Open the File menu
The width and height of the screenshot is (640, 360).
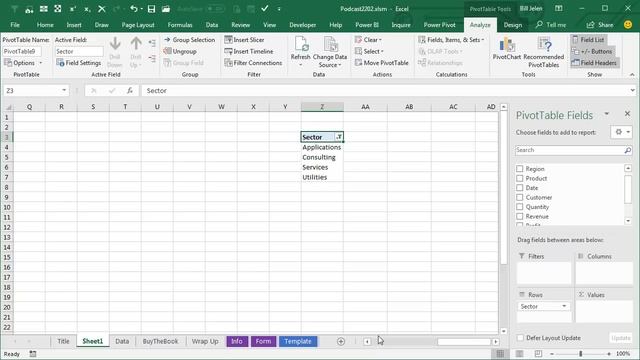15,25
